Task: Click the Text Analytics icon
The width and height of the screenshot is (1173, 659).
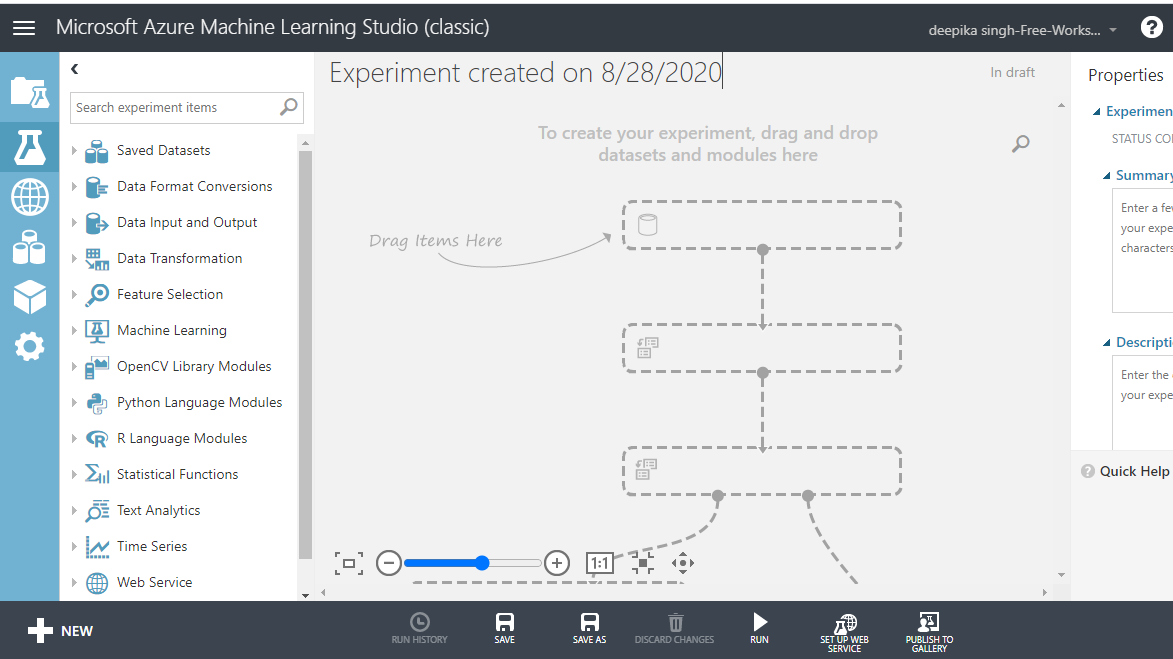Action: coord(97,510)
